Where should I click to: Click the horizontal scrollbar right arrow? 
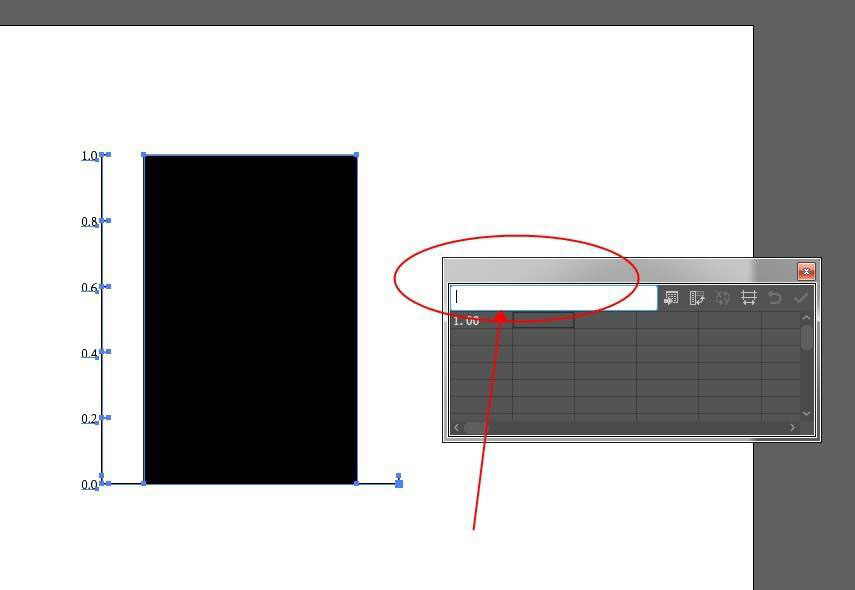[792, 428]
